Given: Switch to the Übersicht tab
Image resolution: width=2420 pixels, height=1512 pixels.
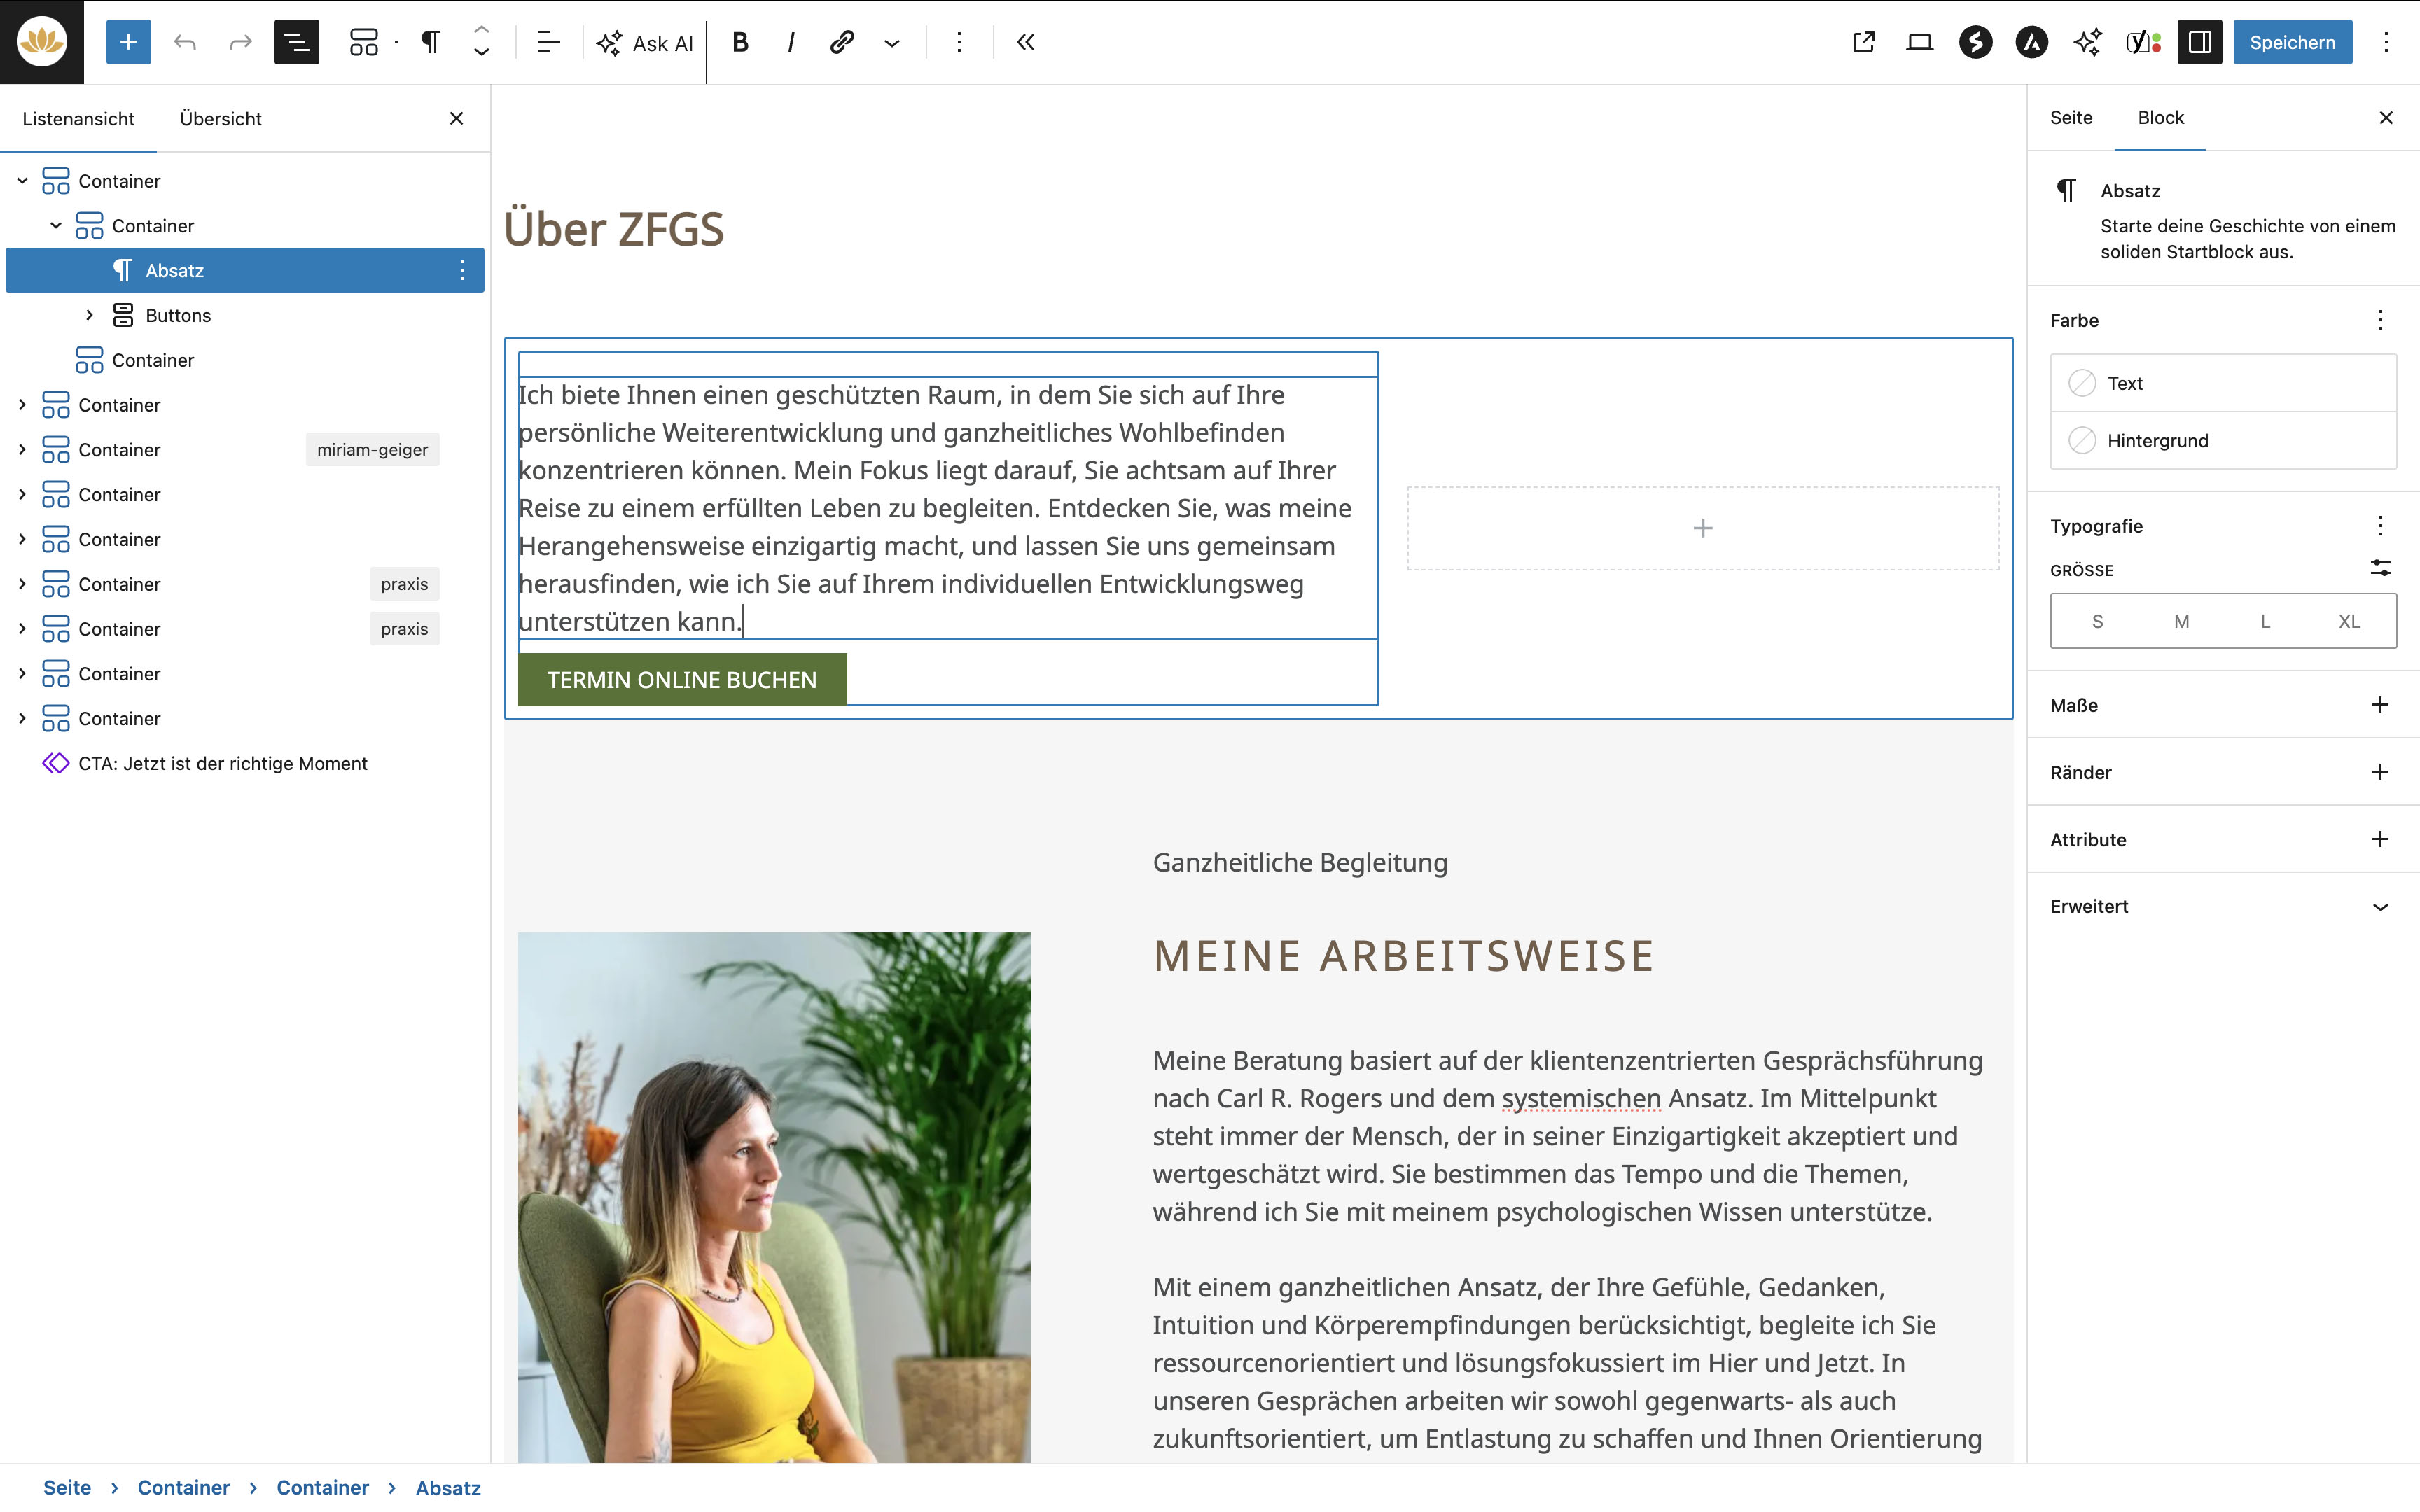Looking at the screenshot, I should (x=220, y=118).
